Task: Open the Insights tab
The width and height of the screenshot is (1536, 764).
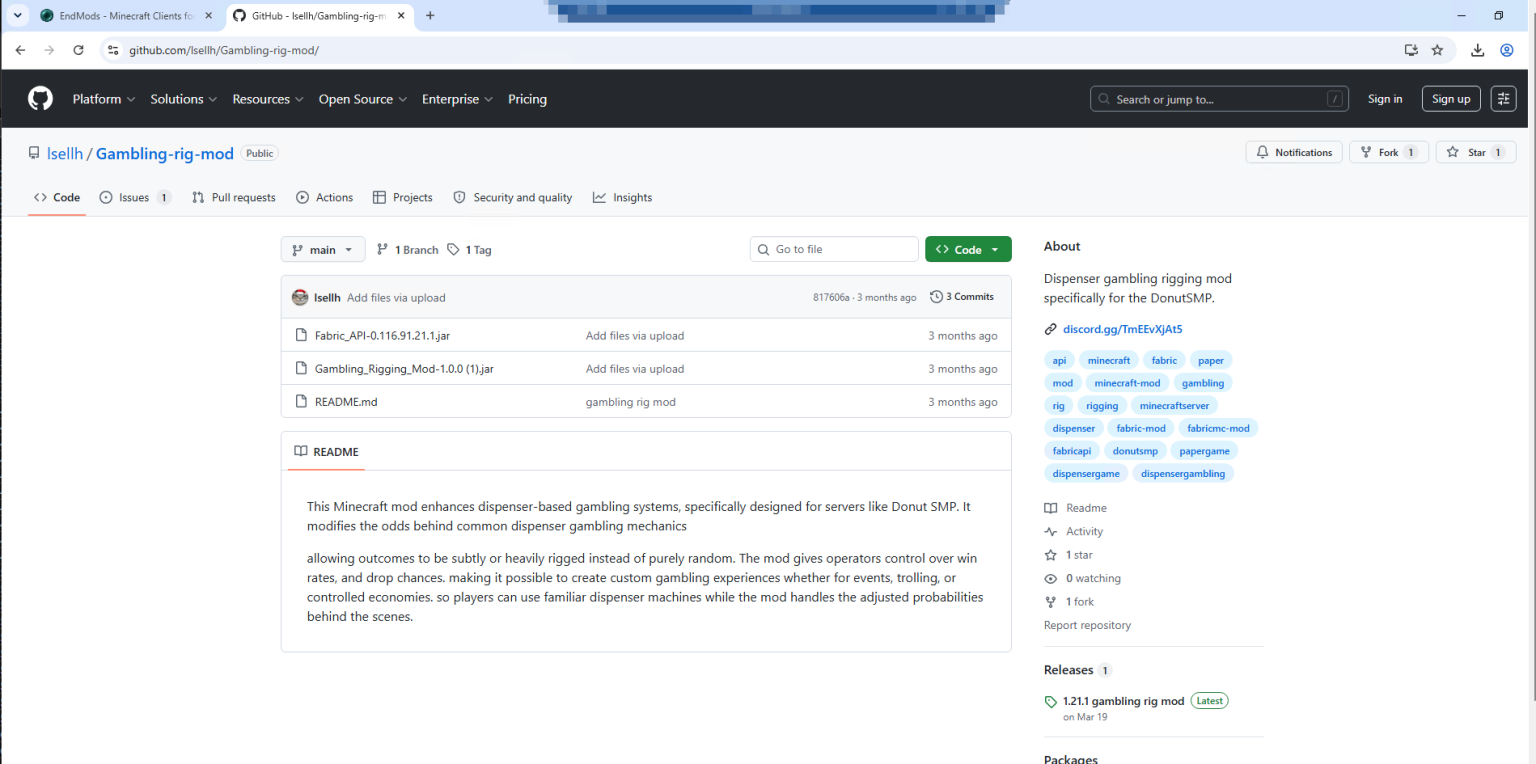Action: [x=622, y=198]
